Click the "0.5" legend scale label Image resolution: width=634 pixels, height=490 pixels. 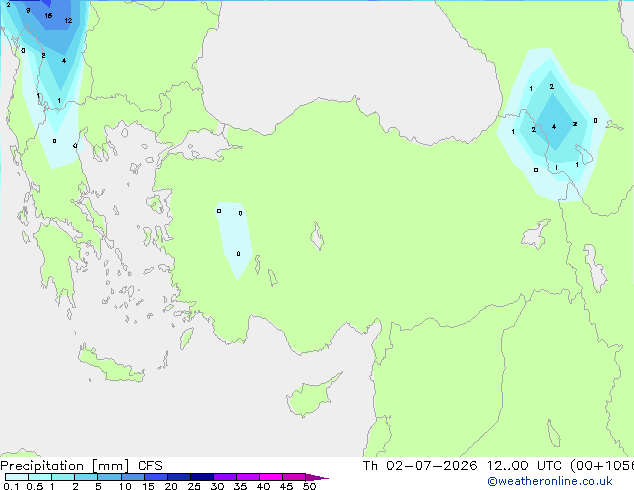[x=34, y=486]
